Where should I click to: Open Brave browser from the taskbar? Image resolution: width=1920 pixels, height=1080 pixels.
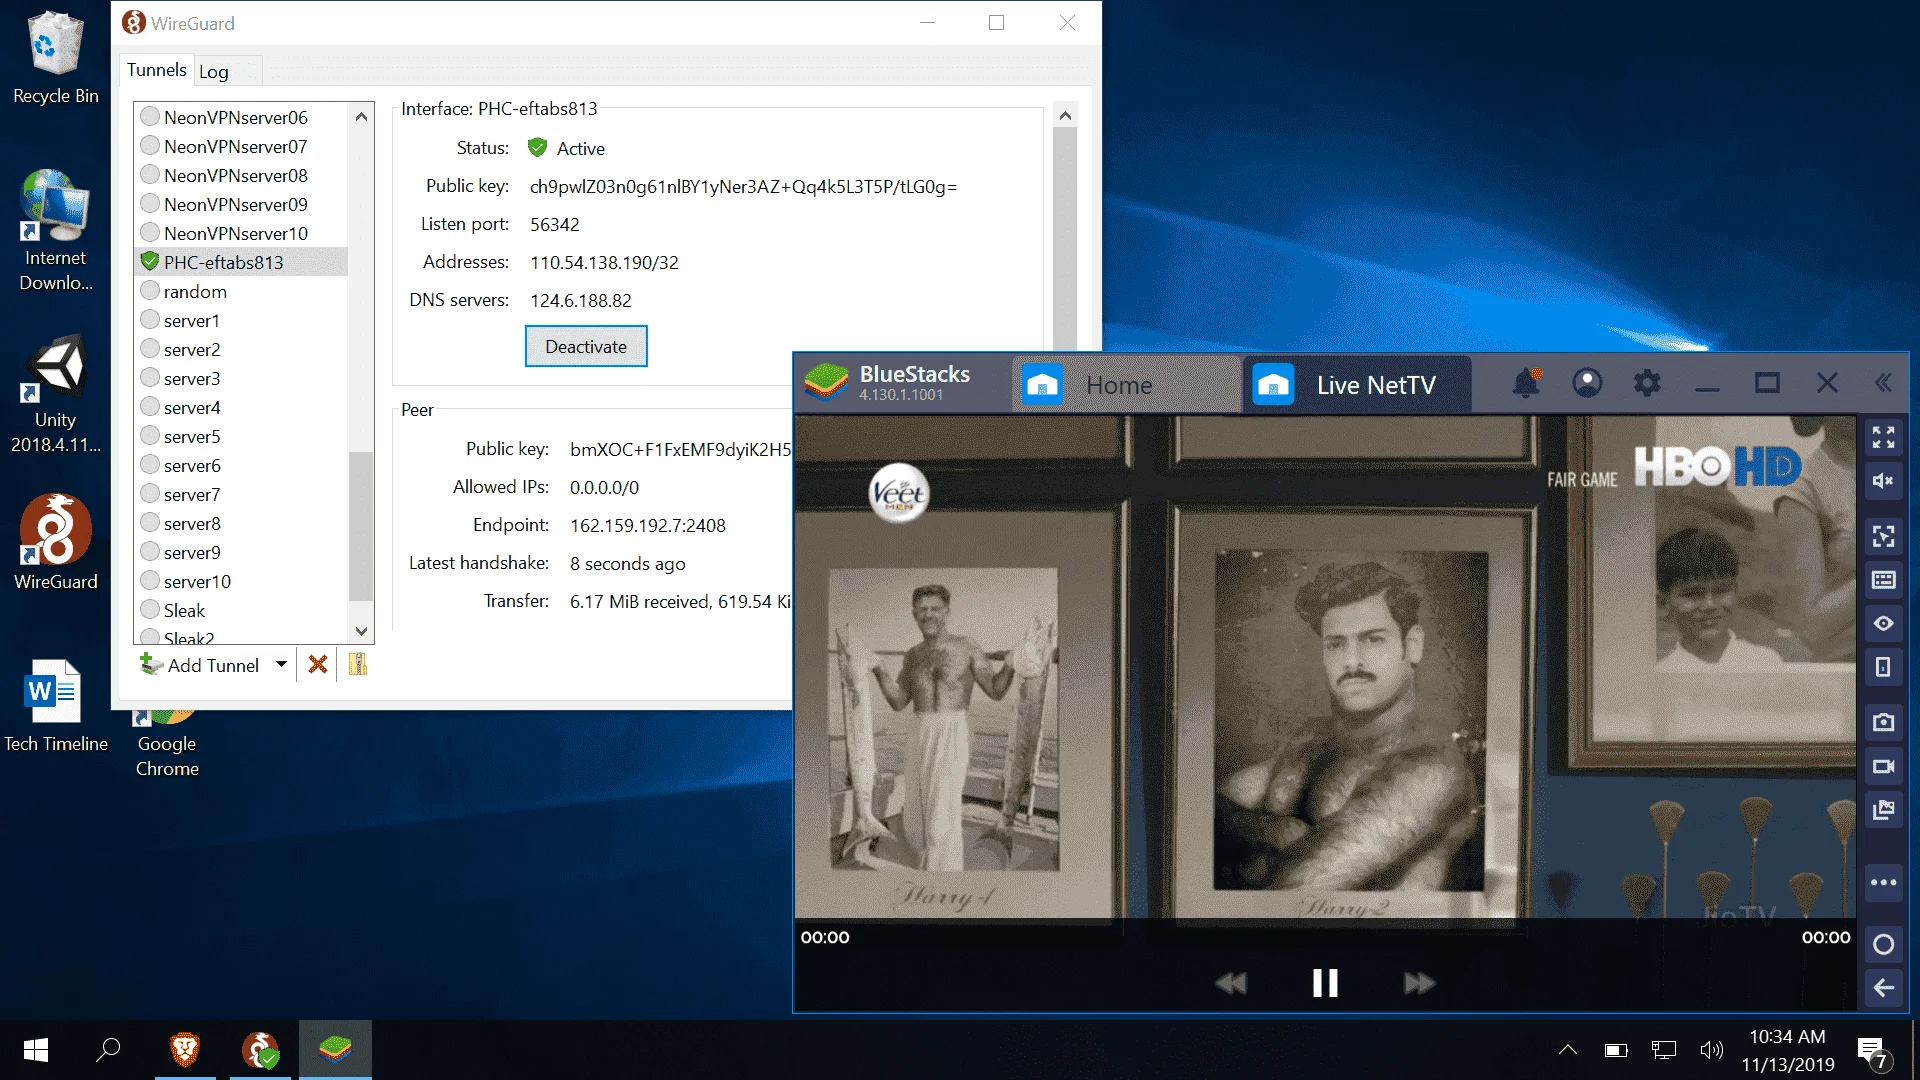(x=185, y=1050)
